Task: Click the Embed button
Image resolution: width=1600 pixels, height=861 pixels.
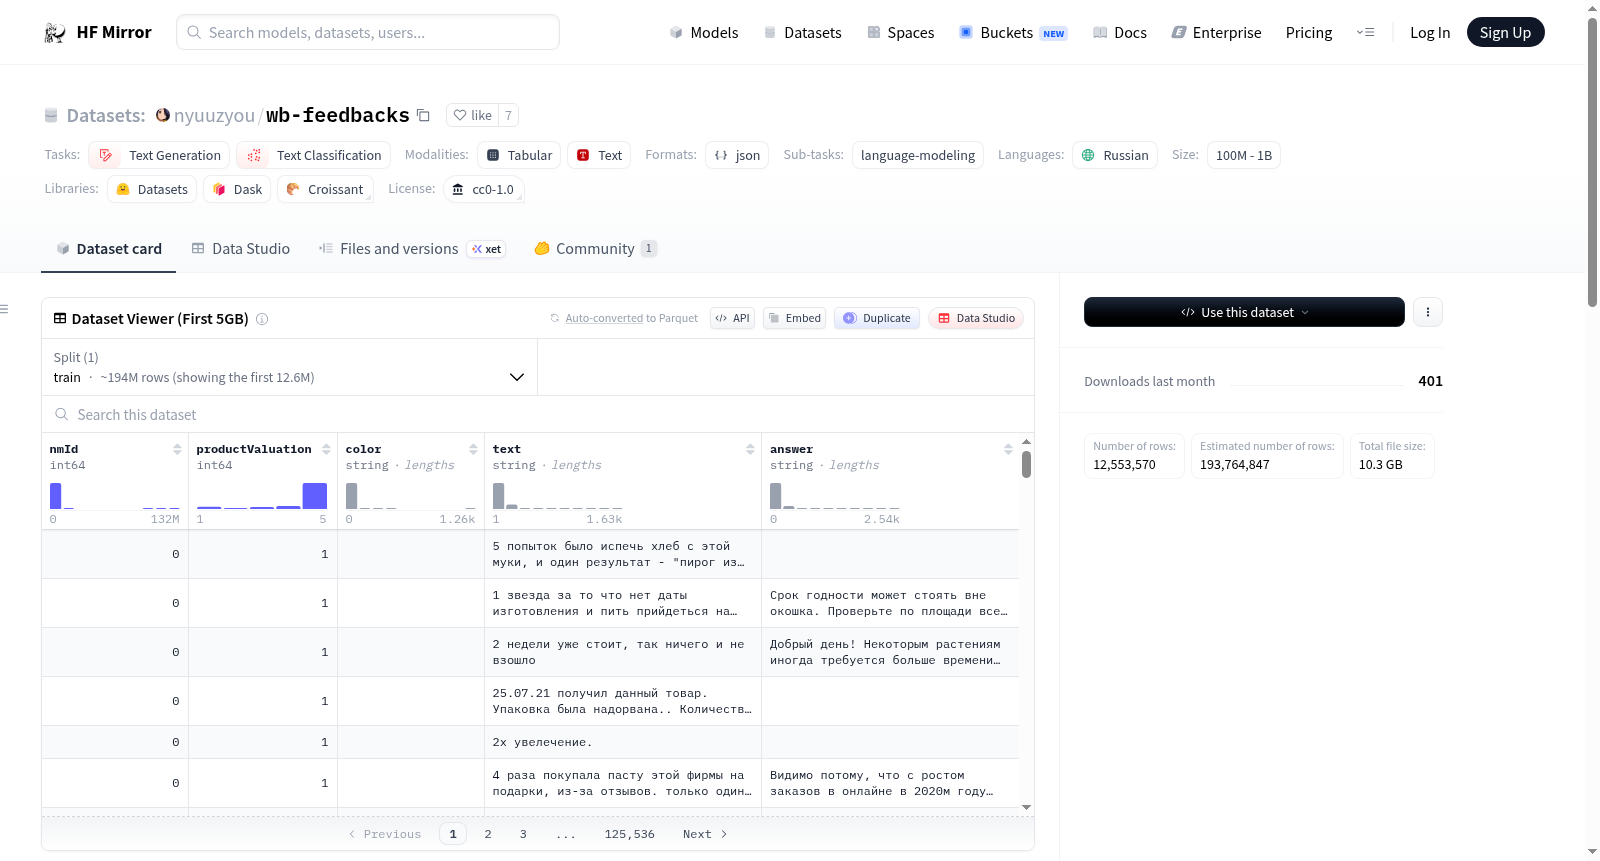Action: point(794,318)
